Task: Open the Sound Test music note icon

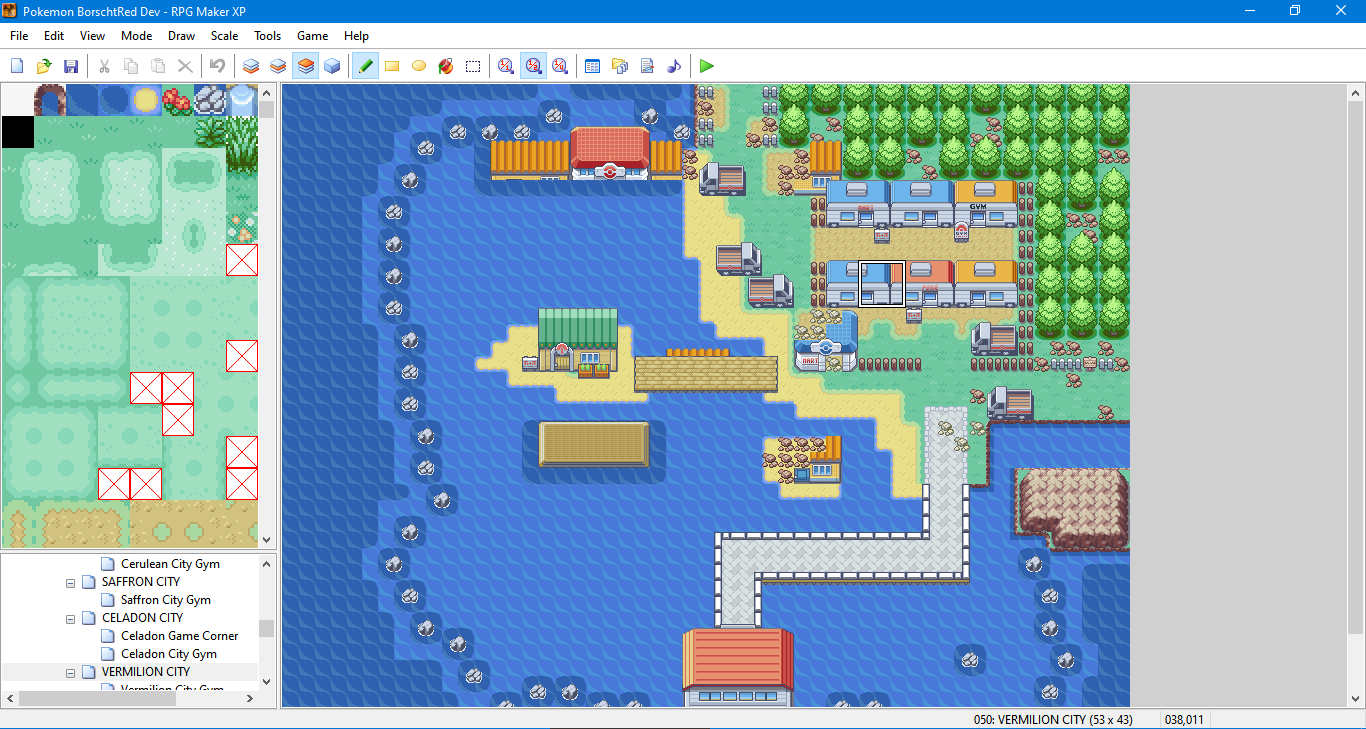Action: pyautogui.click(x=674, y=66)
